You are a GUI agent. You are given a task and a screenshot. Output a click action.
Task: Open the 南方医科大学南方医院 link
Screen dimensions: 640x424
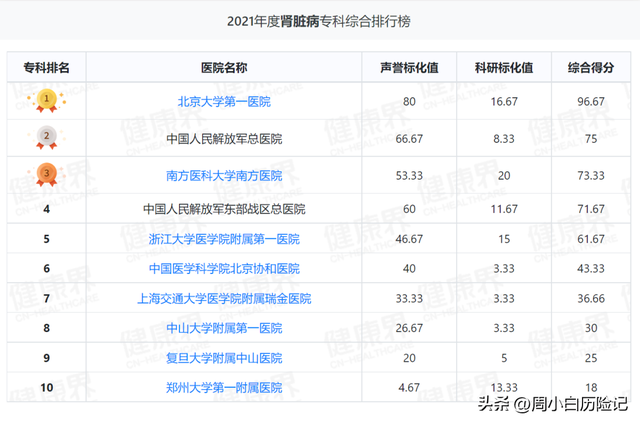pyautogui.click(x=224, y=176)
